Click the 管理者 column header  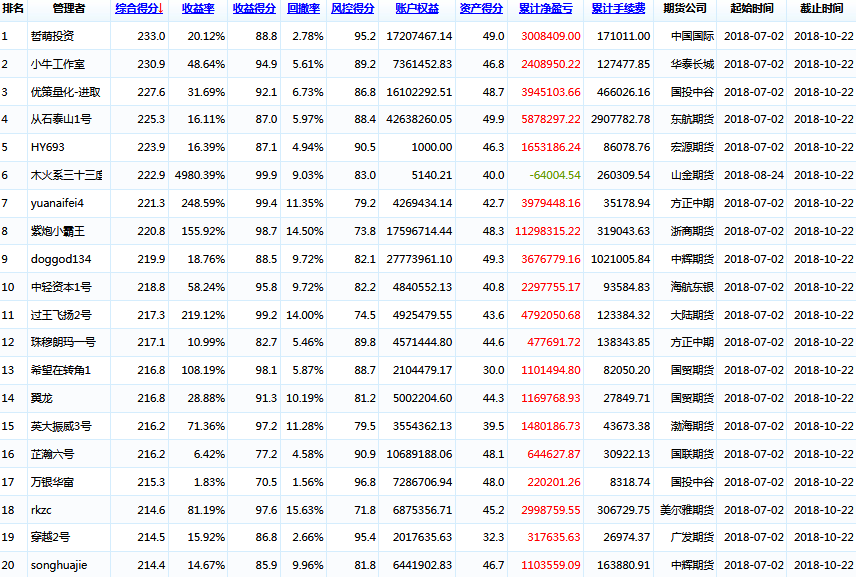tap(69, 9)
